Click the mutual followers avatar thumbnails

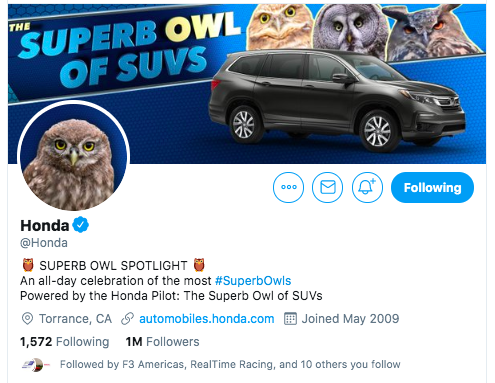36,365
